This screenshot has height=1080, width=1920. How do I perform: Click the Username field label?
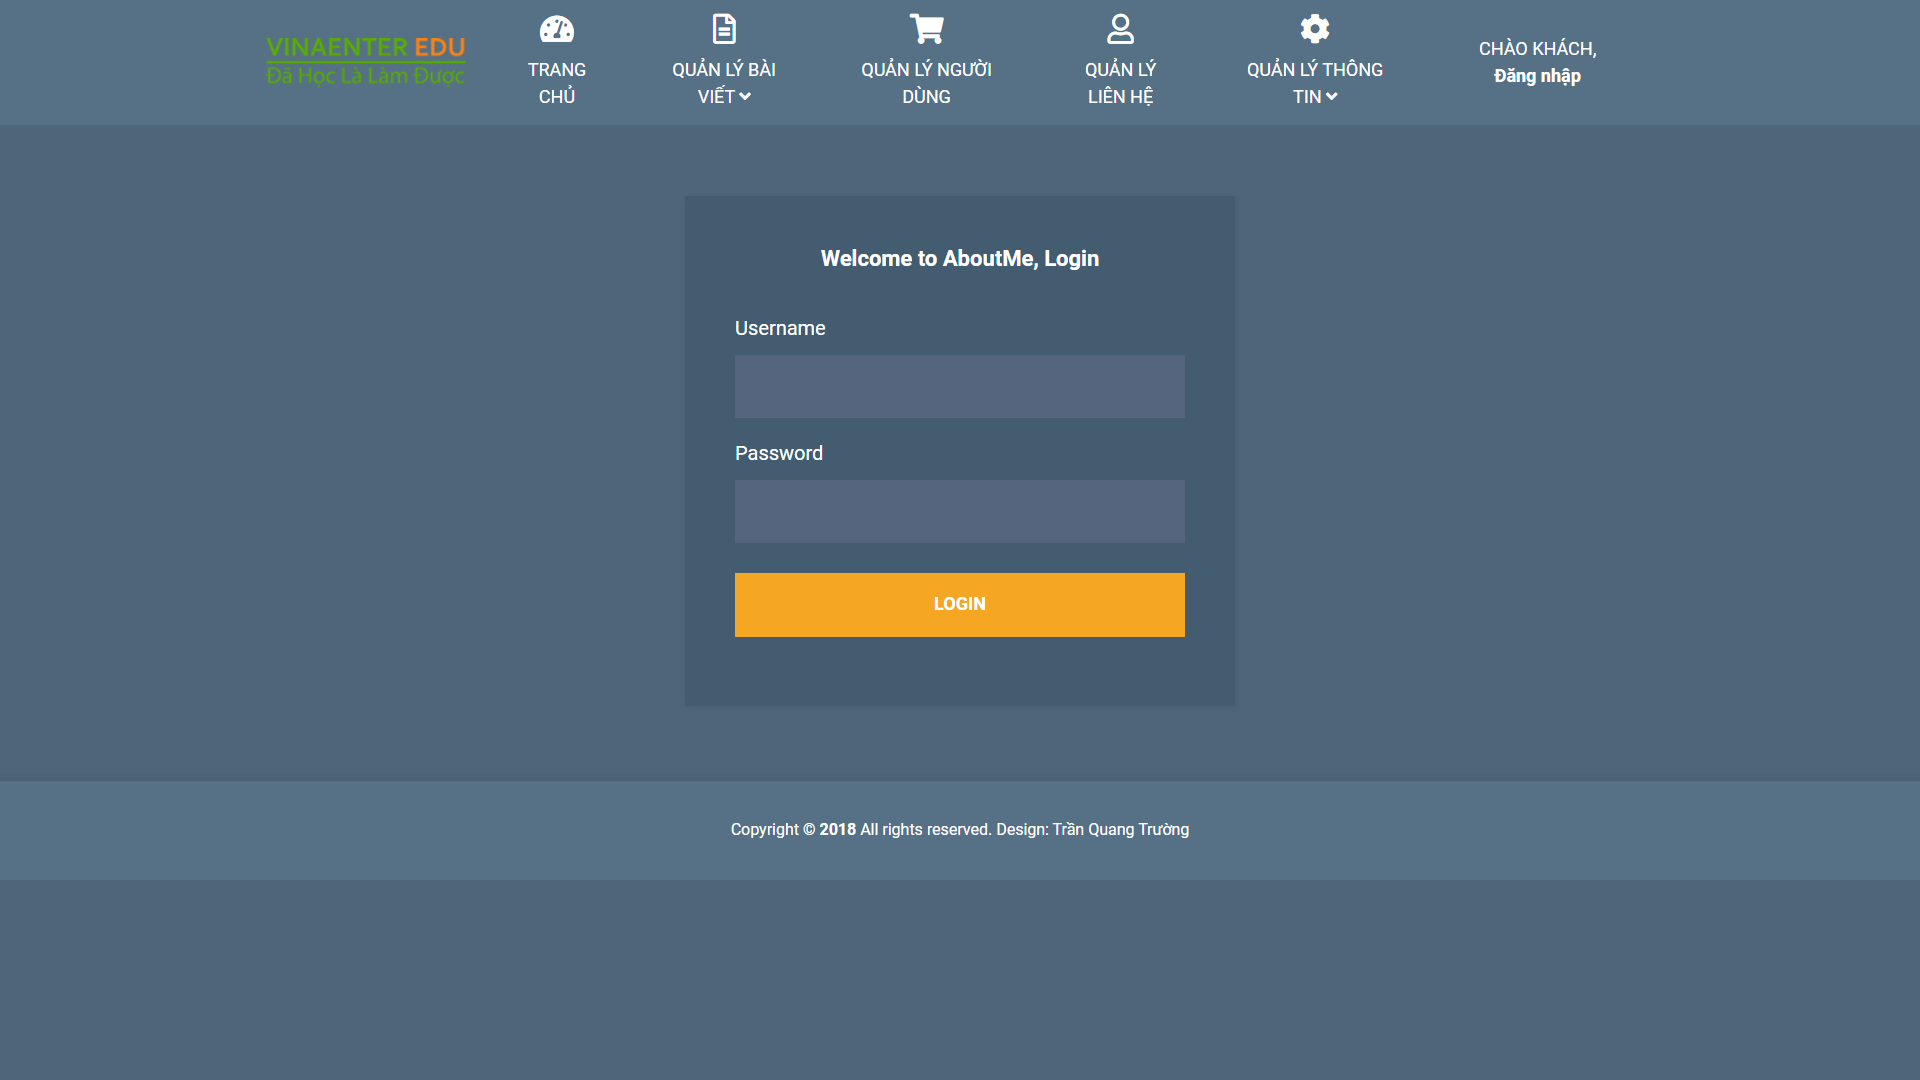[x=780, y=328]
